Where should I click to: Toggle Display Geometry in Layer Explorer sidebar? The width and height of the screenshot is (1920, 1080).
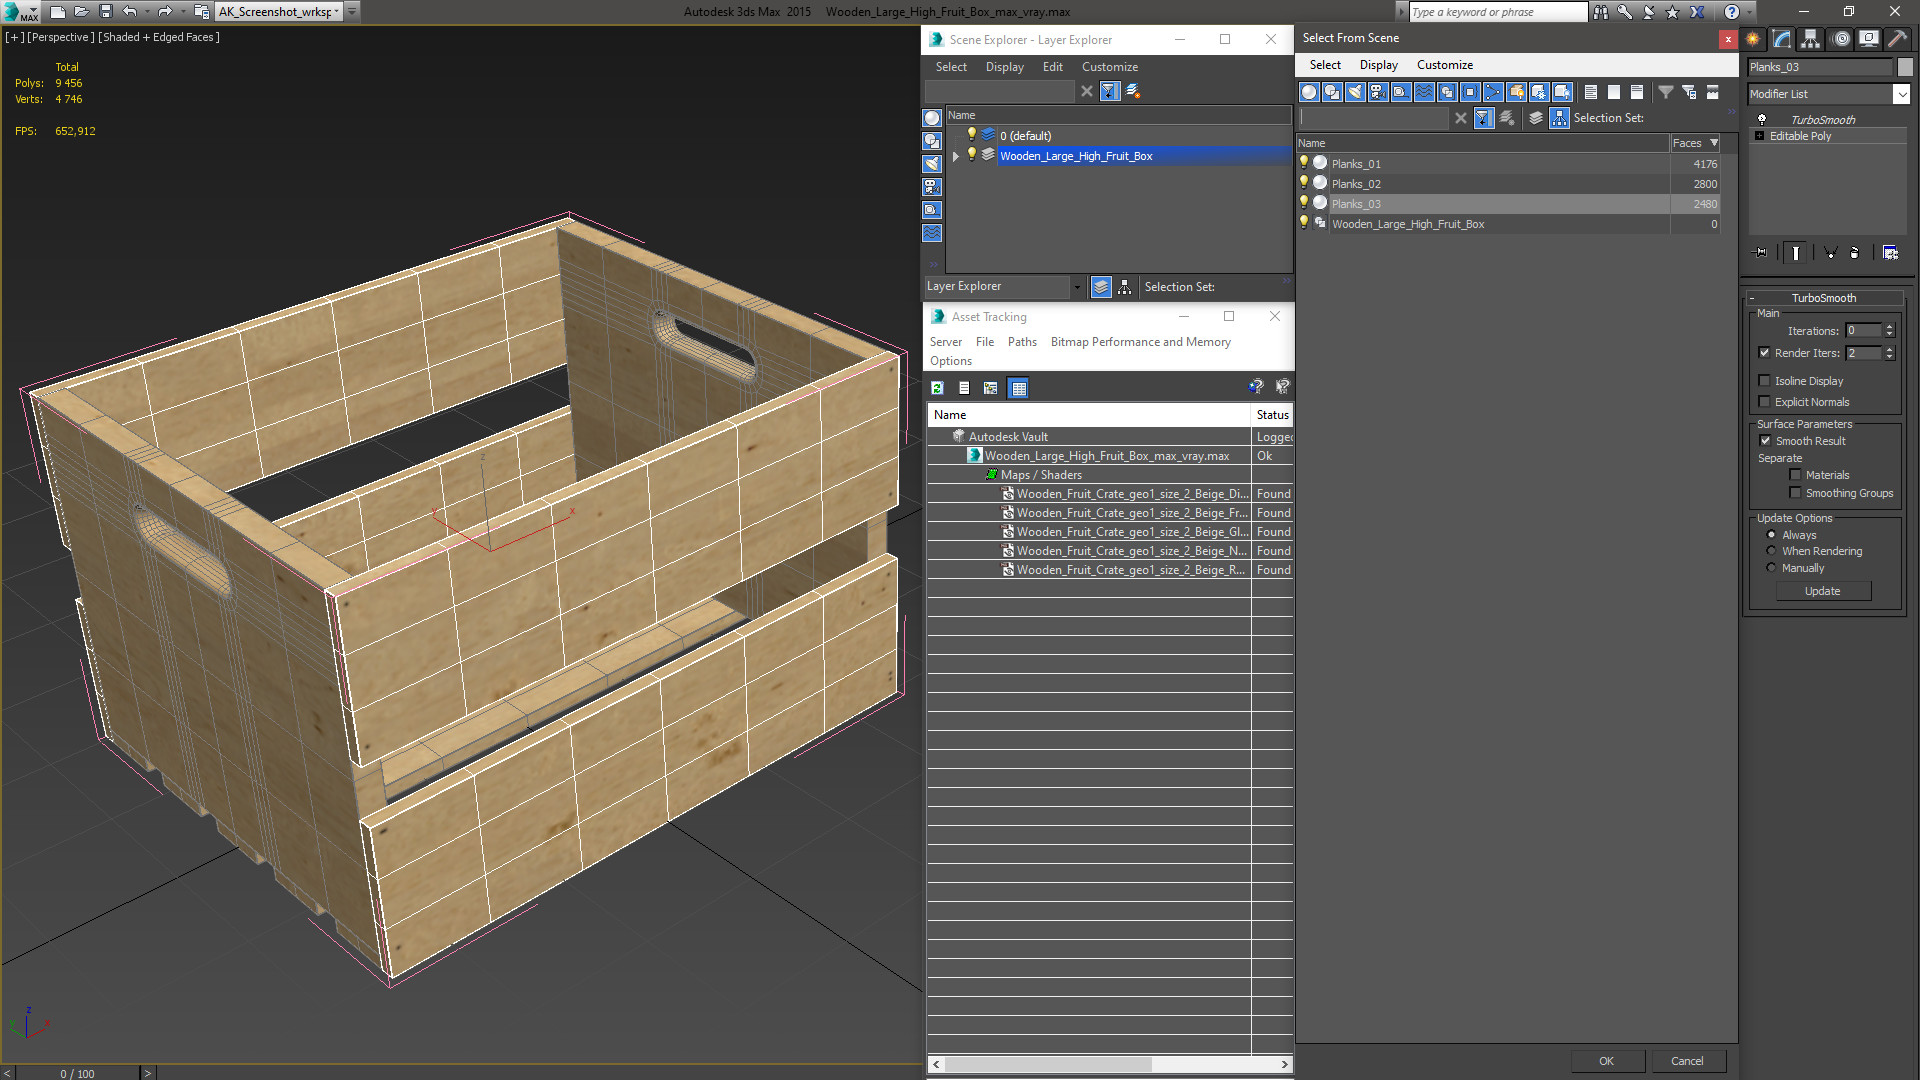932,118
